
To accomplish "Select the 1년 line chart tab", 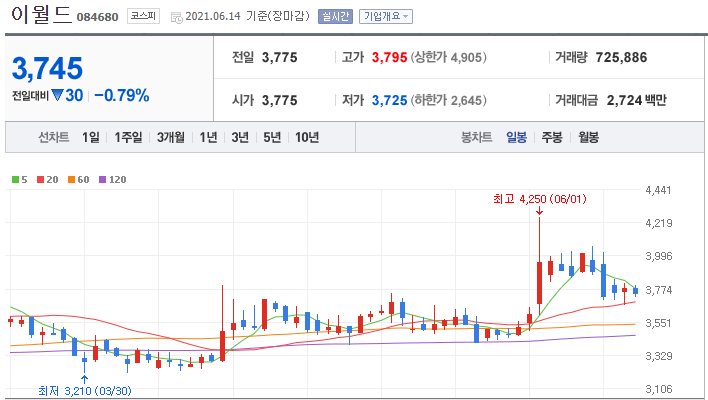I will (x=208, y=137).
